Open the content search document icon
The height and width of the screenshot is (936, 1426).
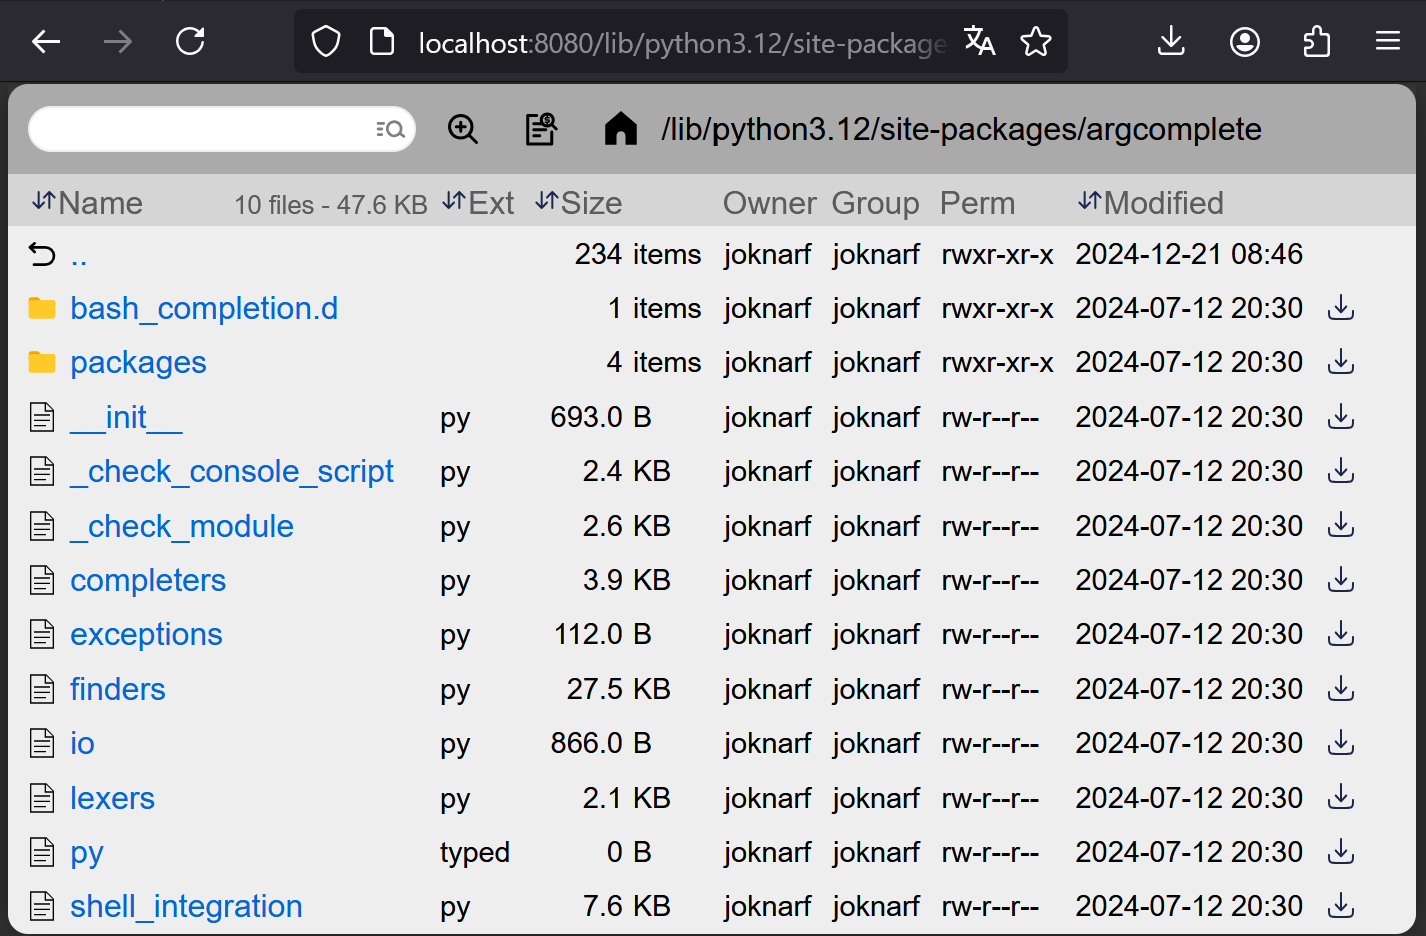pos(541,129)
